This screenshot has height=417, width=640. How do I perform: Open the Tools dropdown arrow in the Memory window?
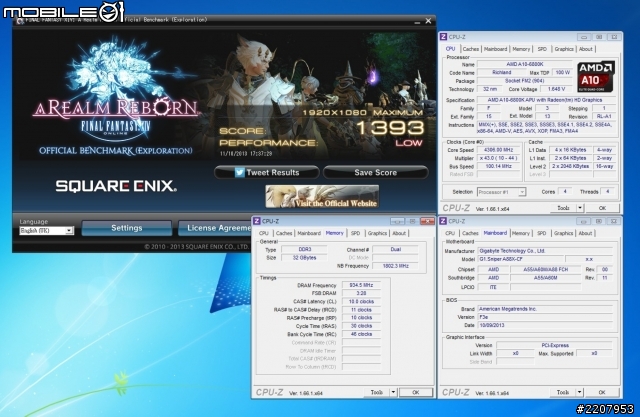coord(393,392)
